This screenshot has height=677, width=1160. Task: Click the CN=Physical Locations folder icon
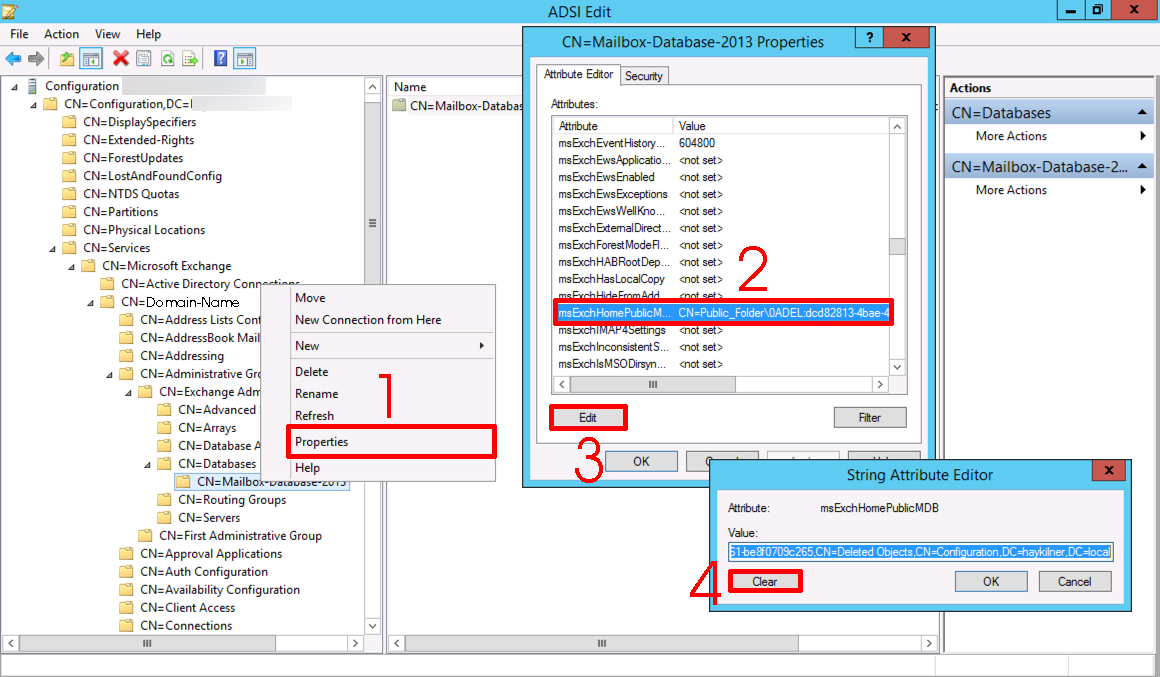[x=70, y=229]
